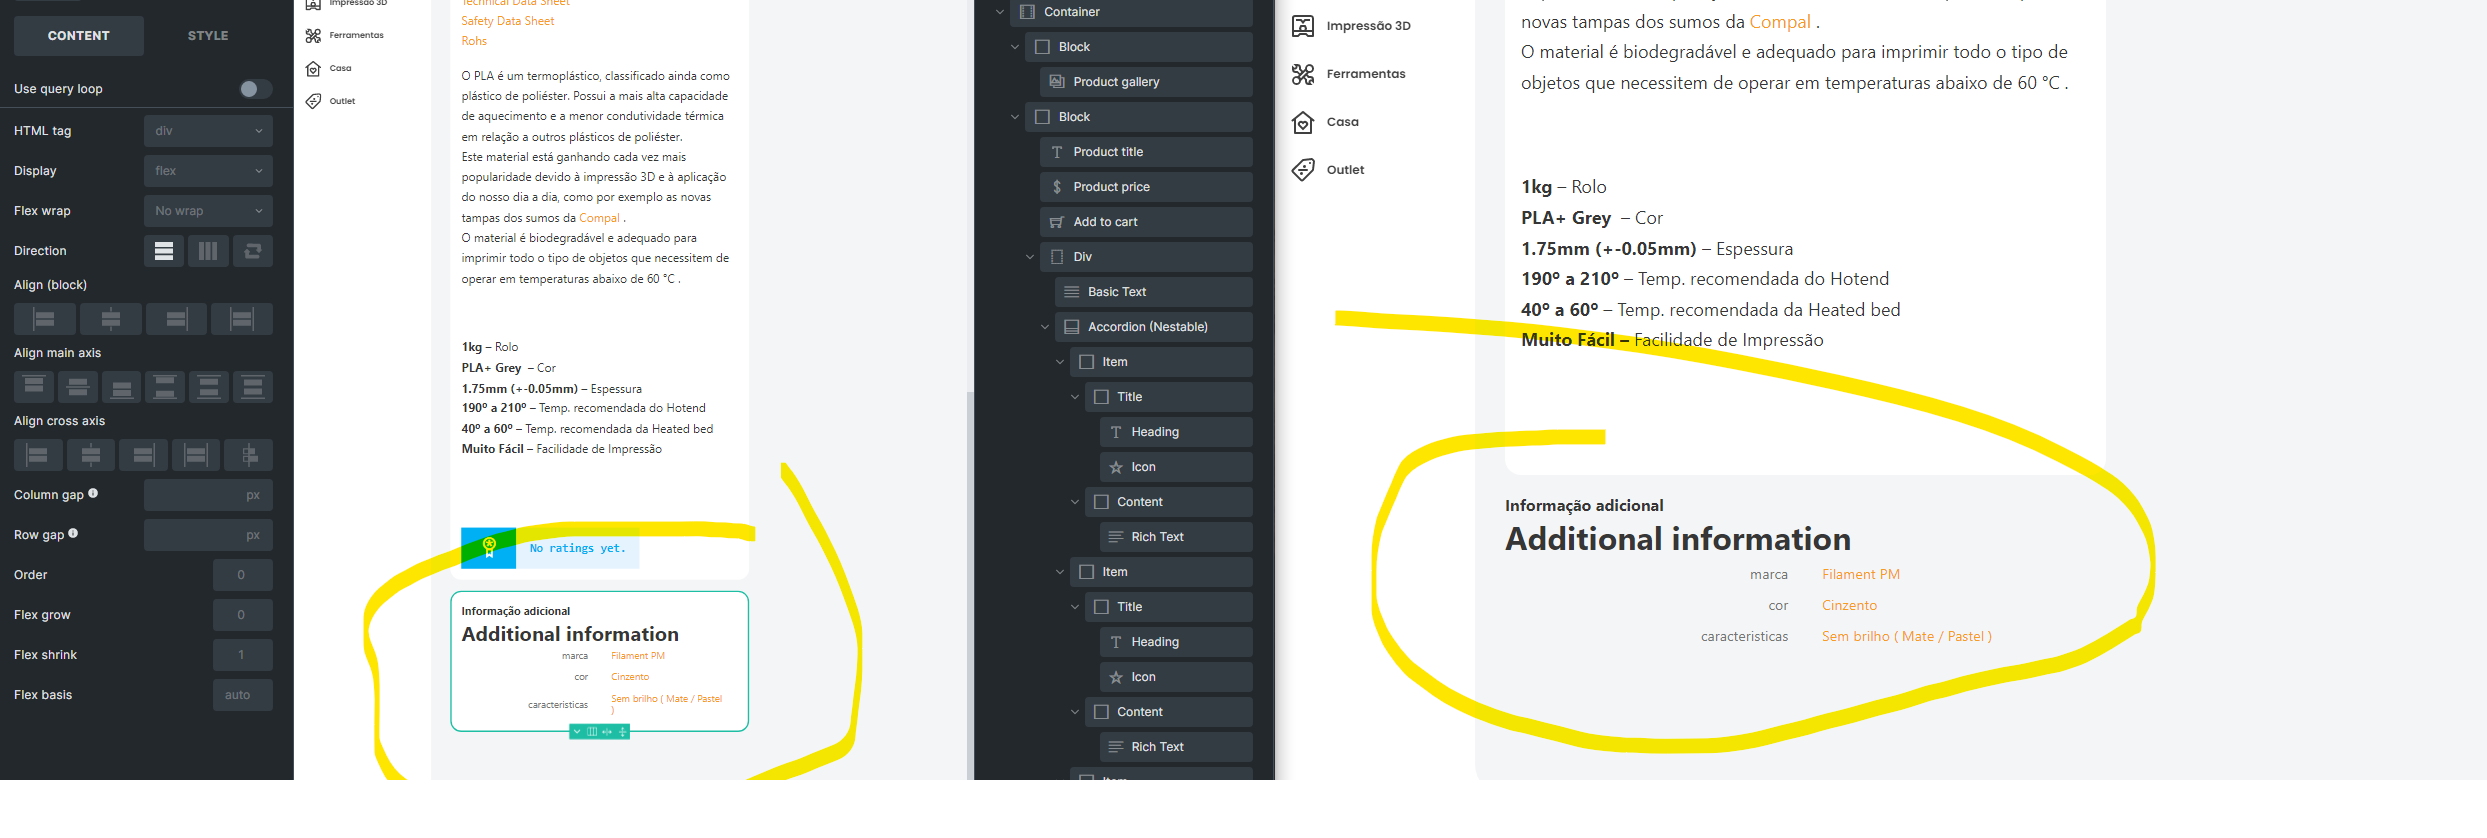Screen dimensions: 2487x838
Task: Click Sem brilho ( Mate / Pastel ) in large preview
Action: coord(1906,637)
